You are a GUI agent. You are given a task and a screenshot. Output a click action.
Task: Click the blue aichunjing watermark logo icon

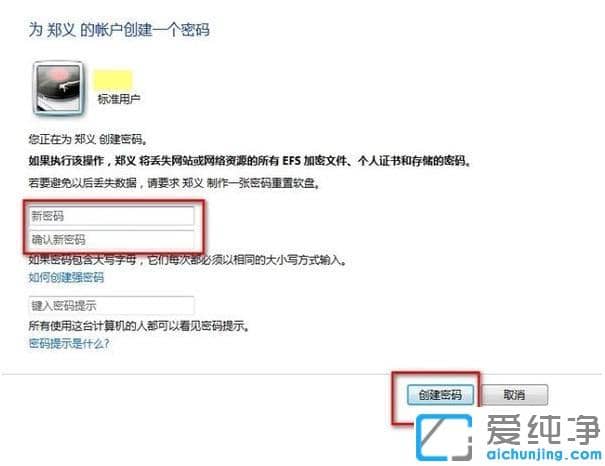point(444,437)
